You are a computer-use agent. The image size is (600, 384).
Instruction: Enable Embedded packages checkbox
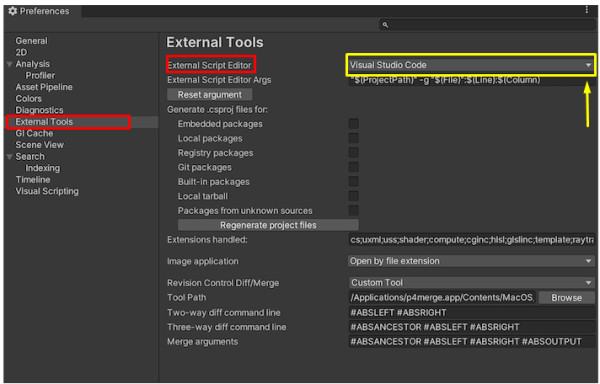pyautogui.click(x=354, y=124)
